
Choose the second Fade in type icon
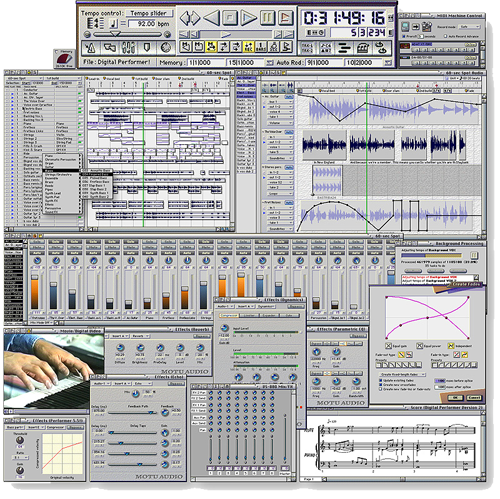click(464, 355)
